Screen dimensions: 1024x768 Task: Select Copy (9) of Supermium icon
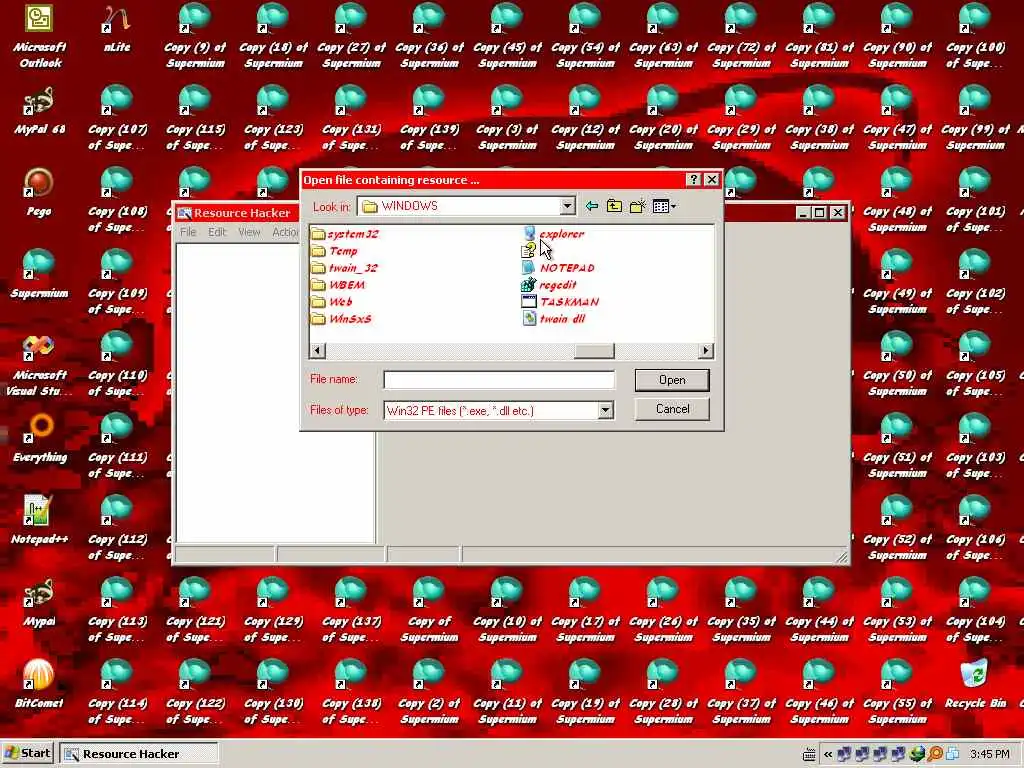point(195,36)
